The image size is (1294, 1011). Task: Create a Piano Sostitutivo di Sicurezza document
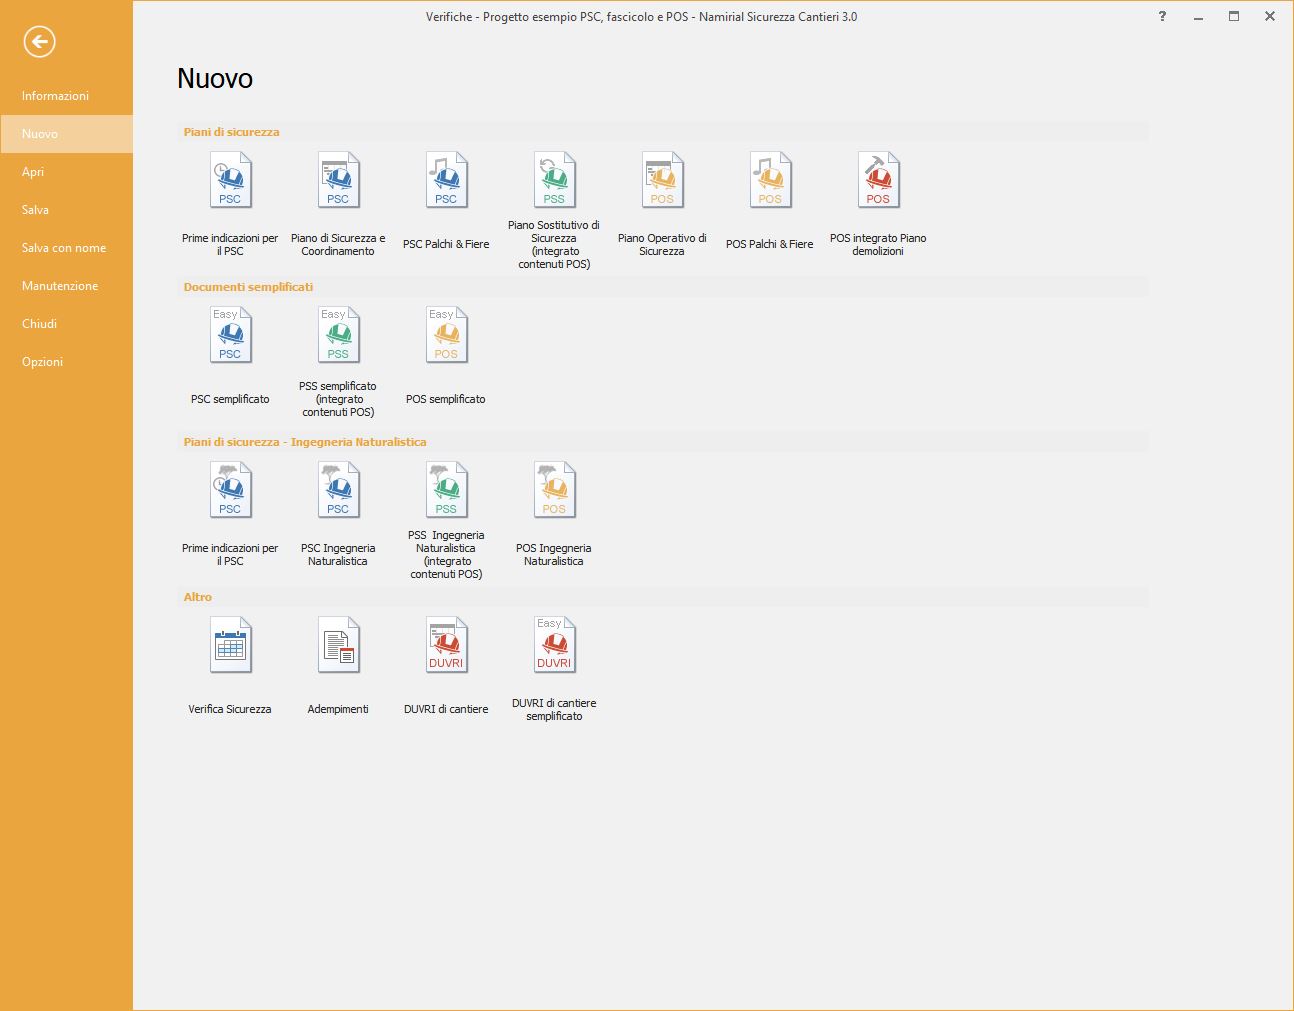click(x=554, y=181)
